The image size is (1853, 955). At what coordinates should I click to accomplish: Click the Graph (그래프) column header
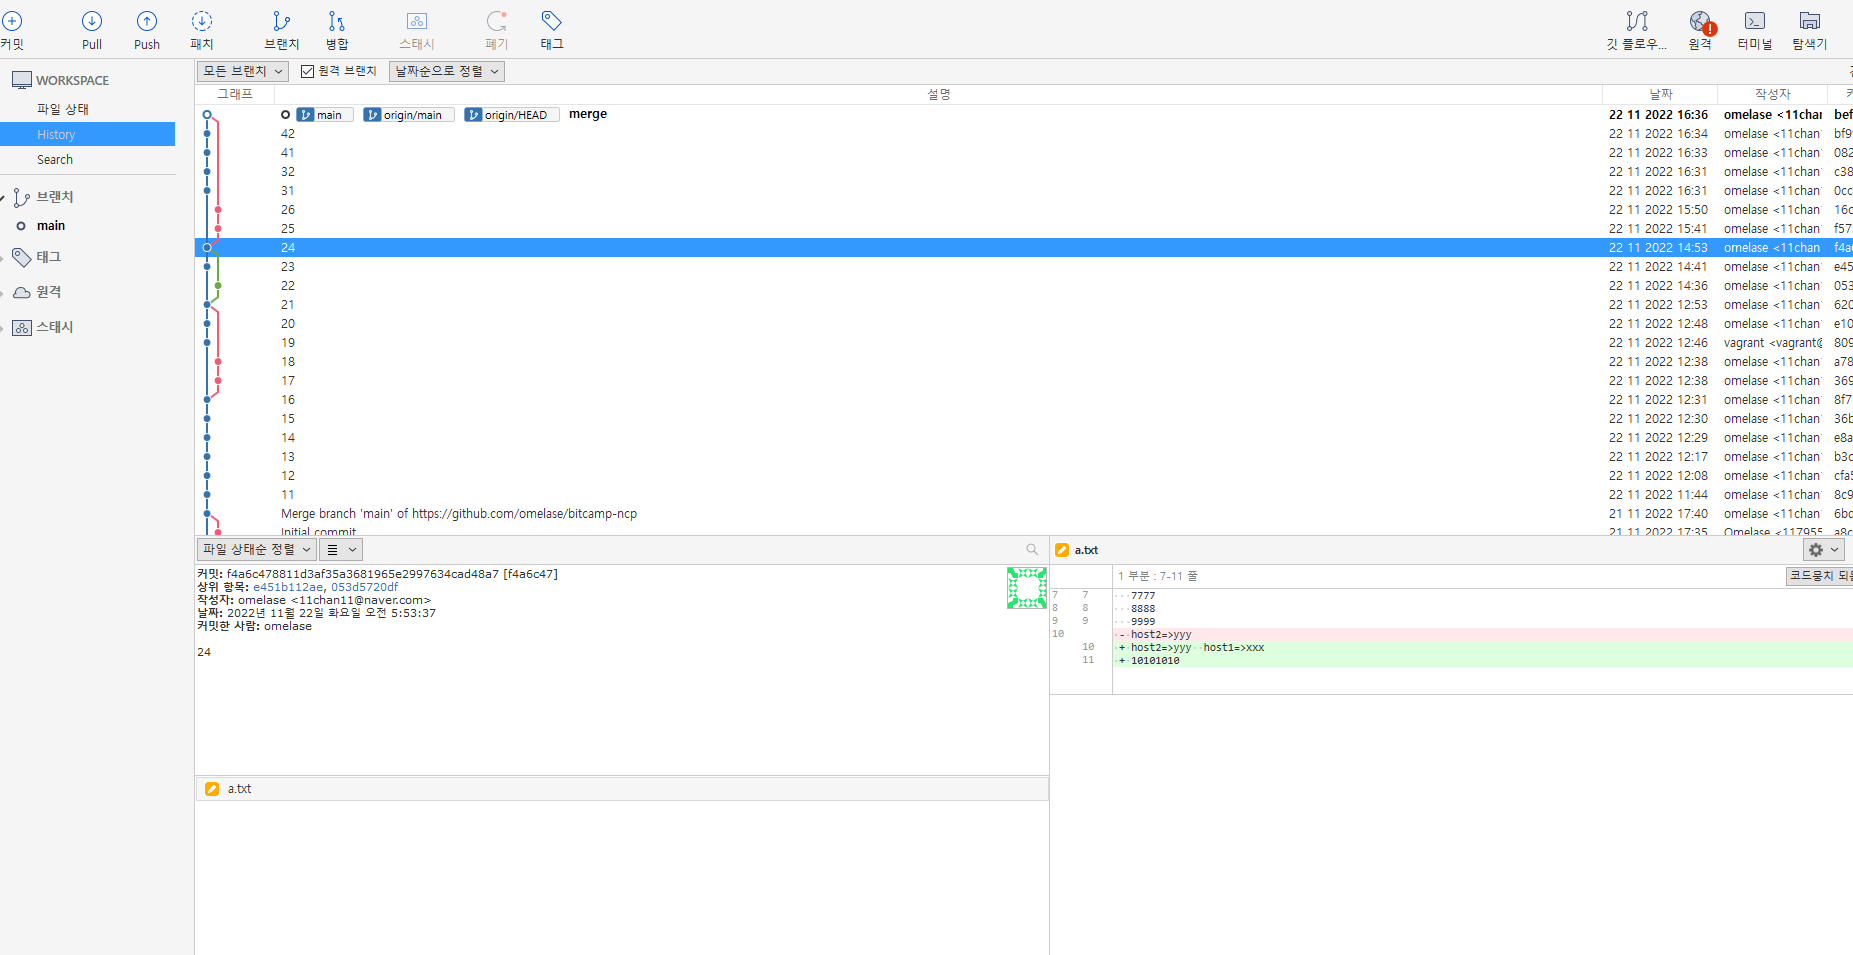(235, 94)
